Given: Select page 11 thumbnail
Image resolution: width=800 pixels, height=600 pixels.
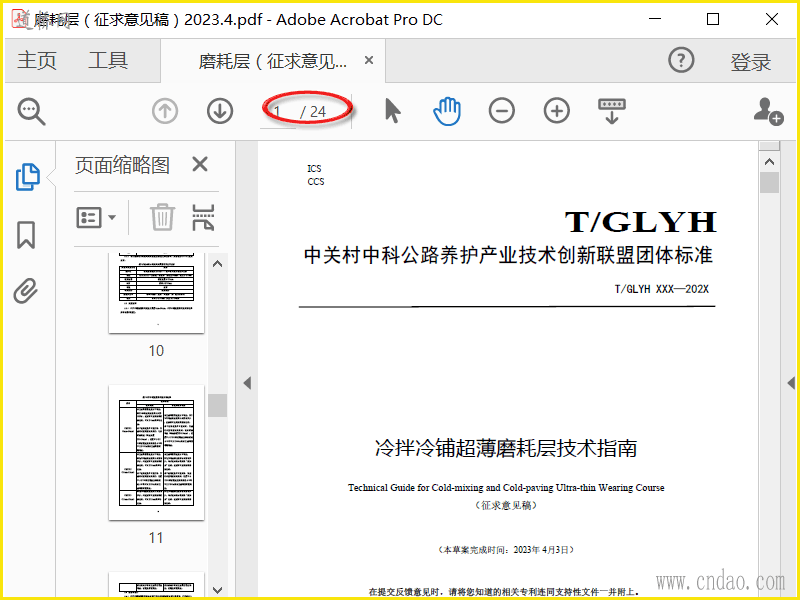Looking at the screenshot, I should coord(156,453).
